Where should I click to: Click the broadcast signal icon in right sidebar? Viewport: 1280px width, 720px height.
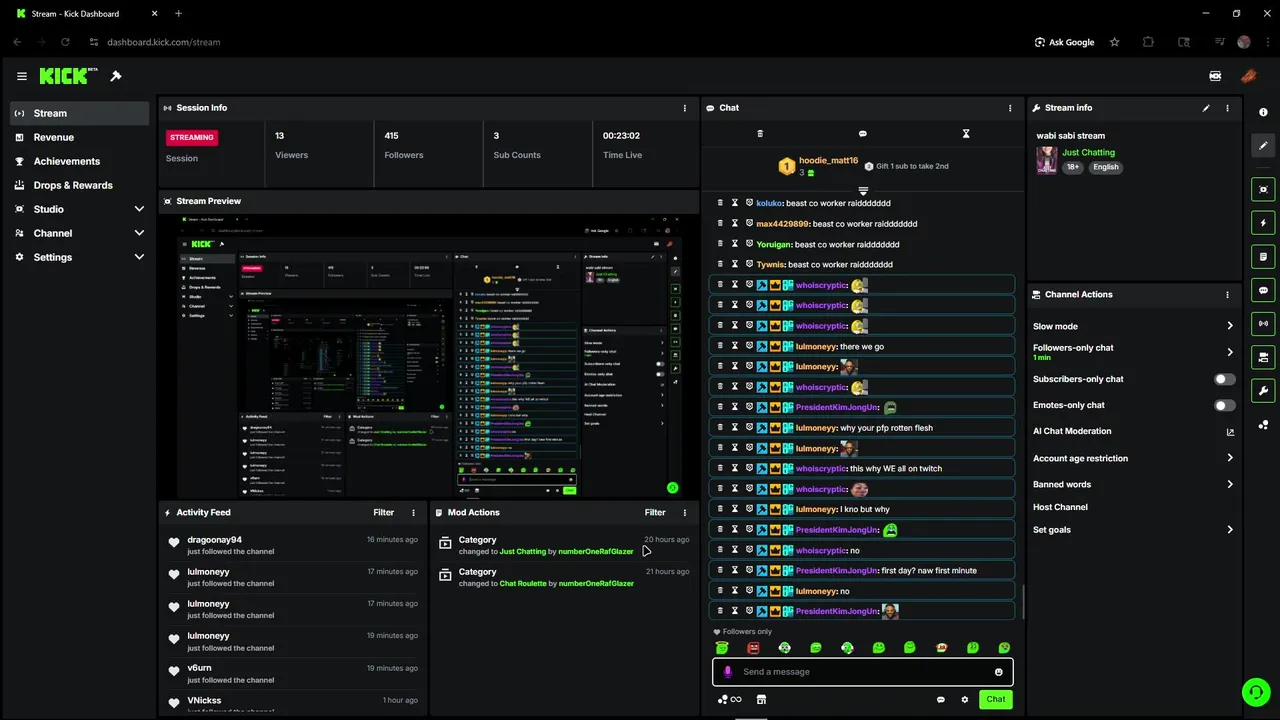point(1263,324)
